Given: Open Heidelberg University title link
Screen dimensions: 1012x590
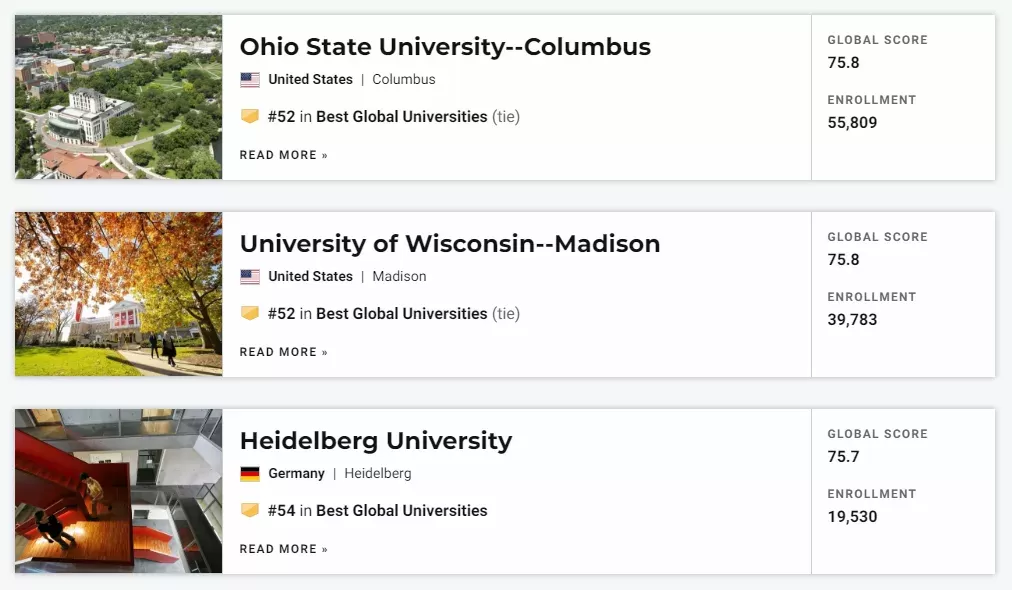Looking at the screenshot, I should [376, 440].
